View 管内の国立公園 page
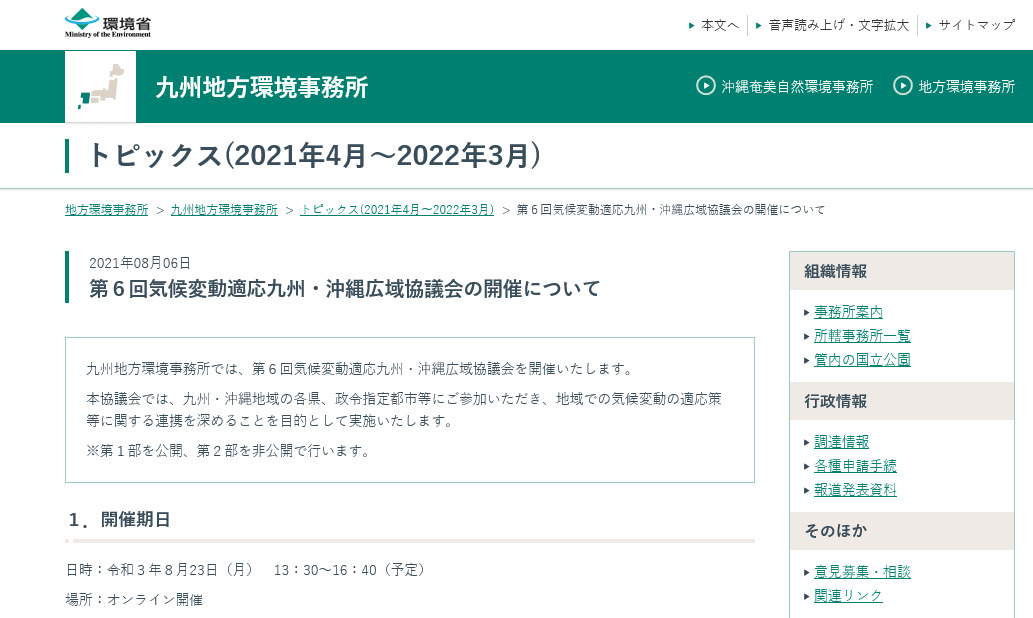 tap(861, 361)
